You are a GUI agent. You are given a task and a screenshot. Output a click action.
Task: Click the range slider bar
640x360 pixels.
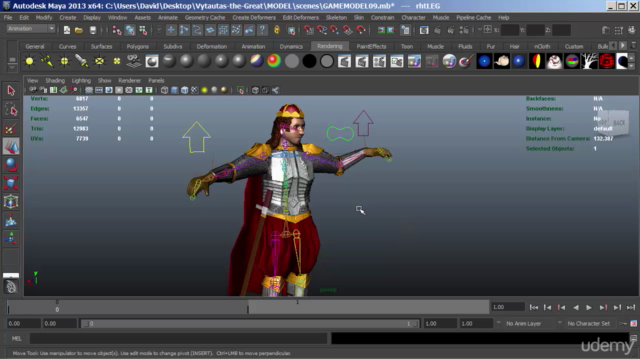249,323
